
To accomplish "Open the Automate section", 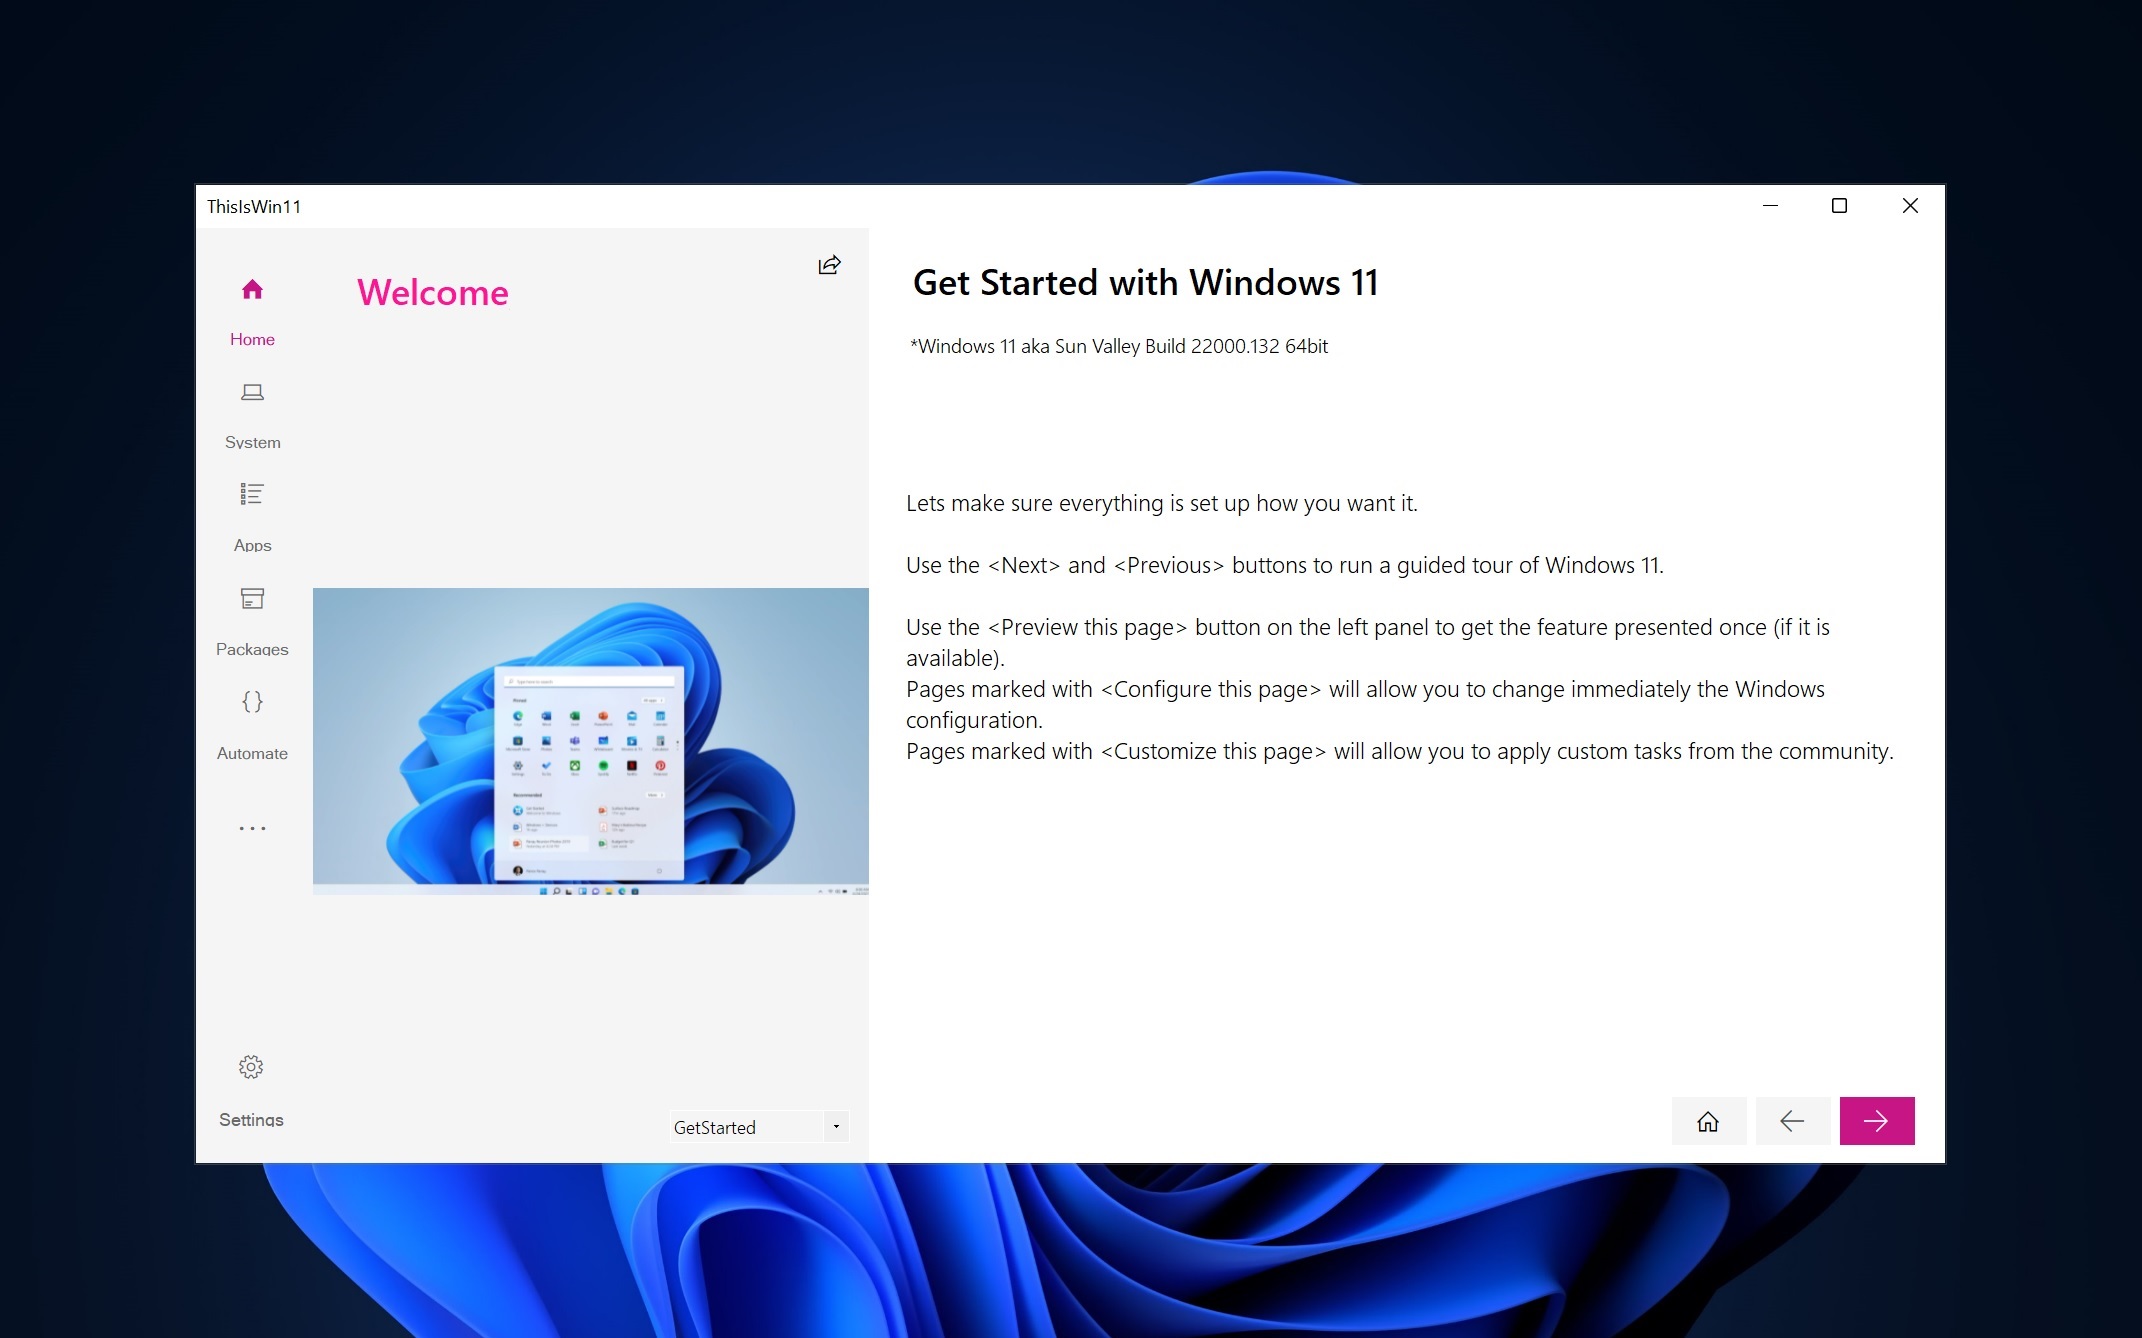I will coord(252,726).
